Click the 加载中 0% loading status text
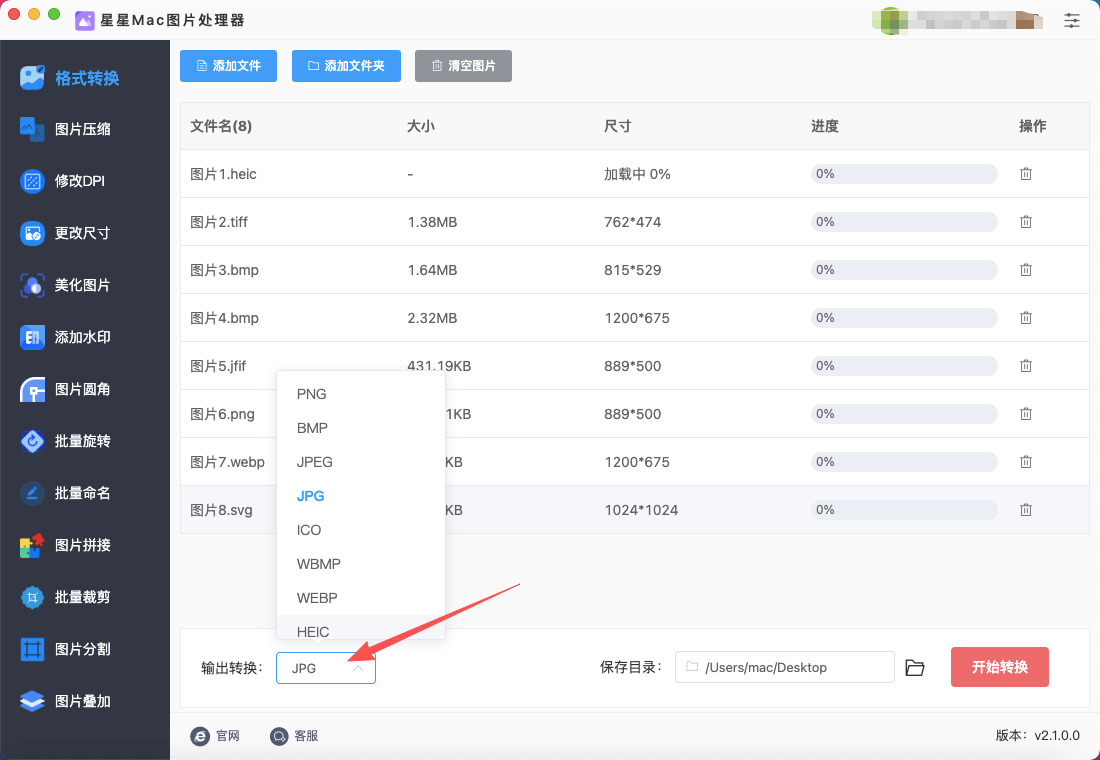Viewport: 1100px width, 760px height. [x=637, y=174]
